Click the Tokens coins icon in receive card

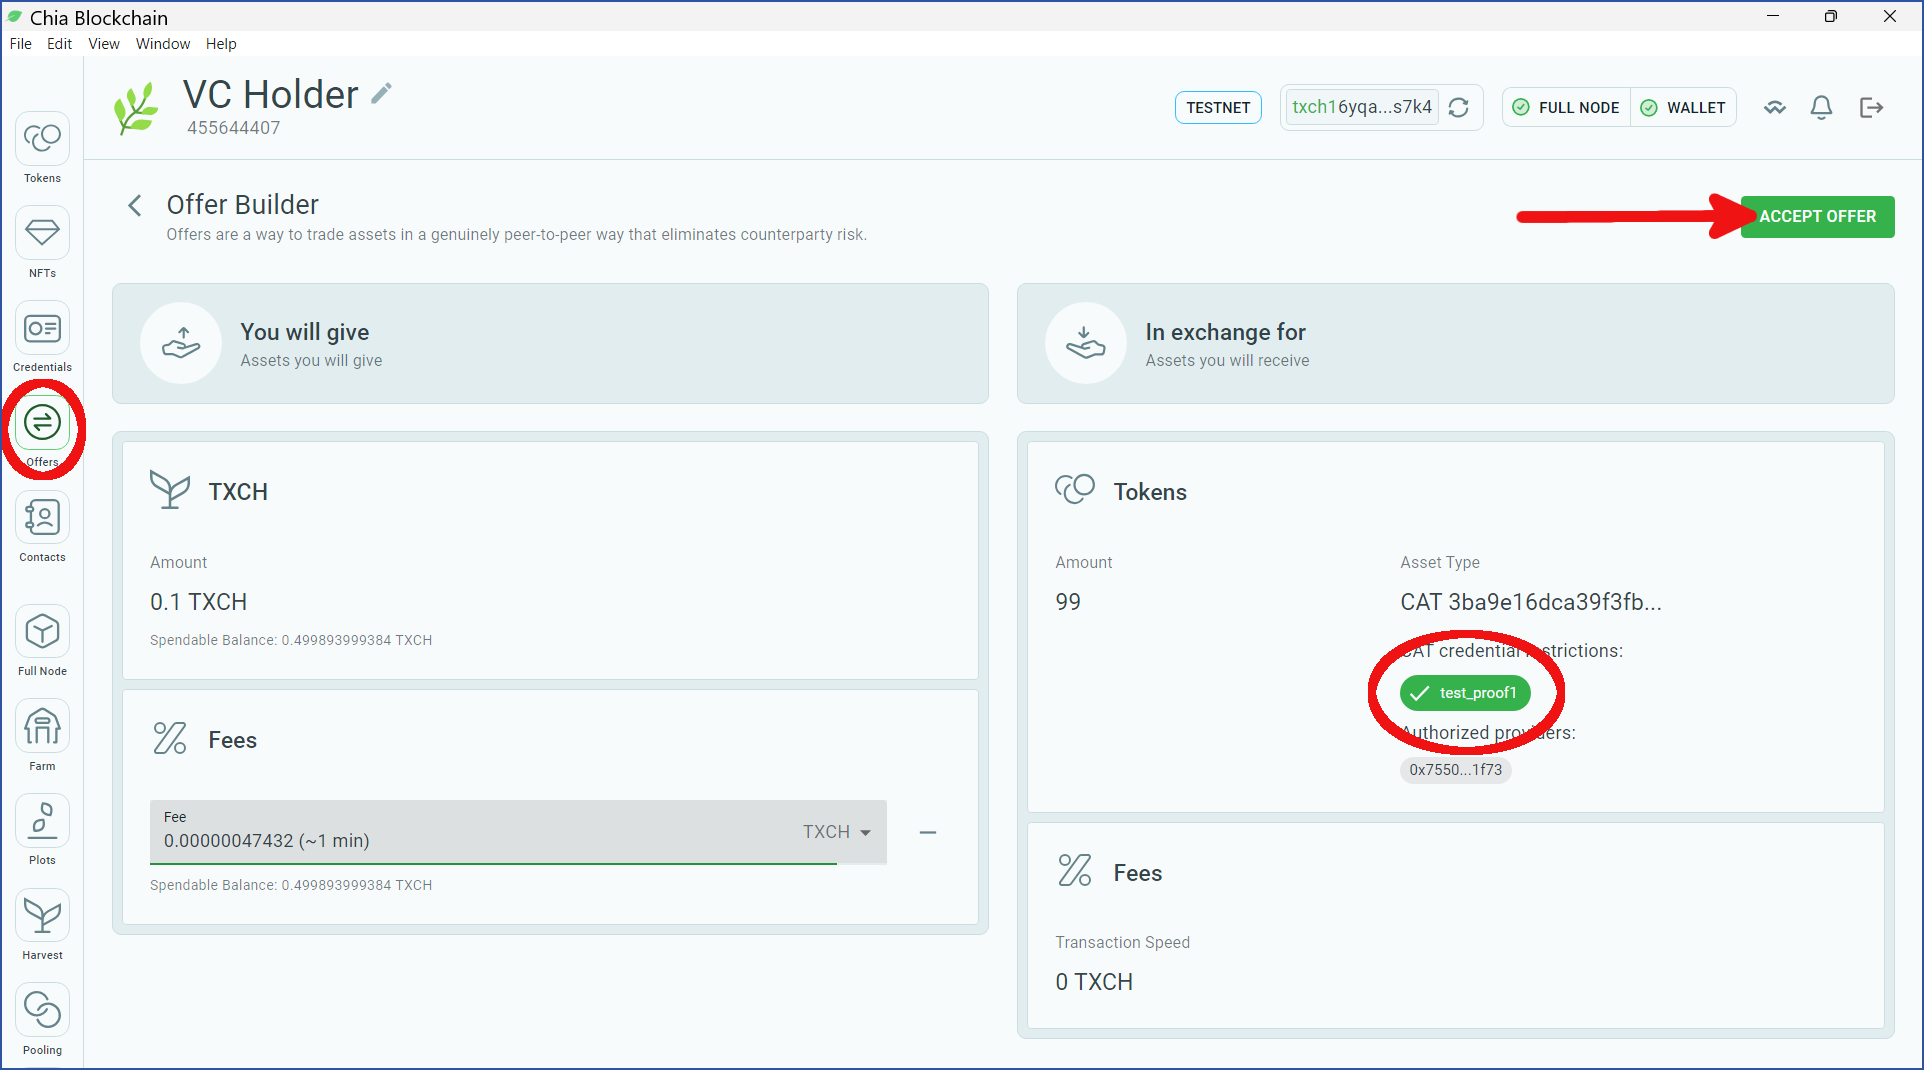[x=1075, y=490]
